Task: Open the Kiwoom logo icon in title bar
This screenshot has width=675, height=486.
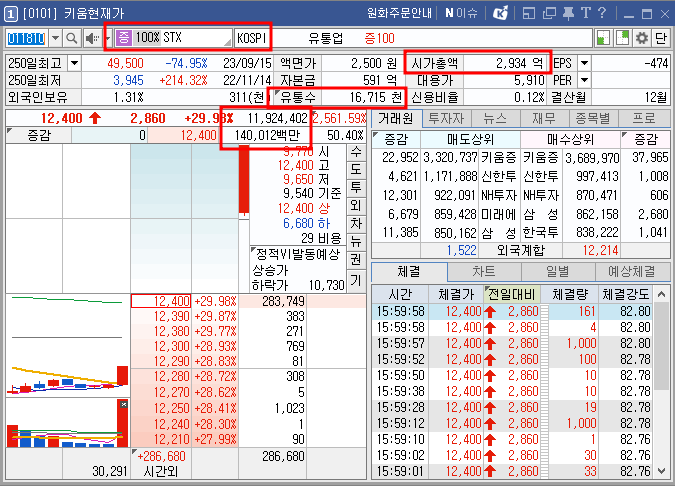Action: (500, 13)
